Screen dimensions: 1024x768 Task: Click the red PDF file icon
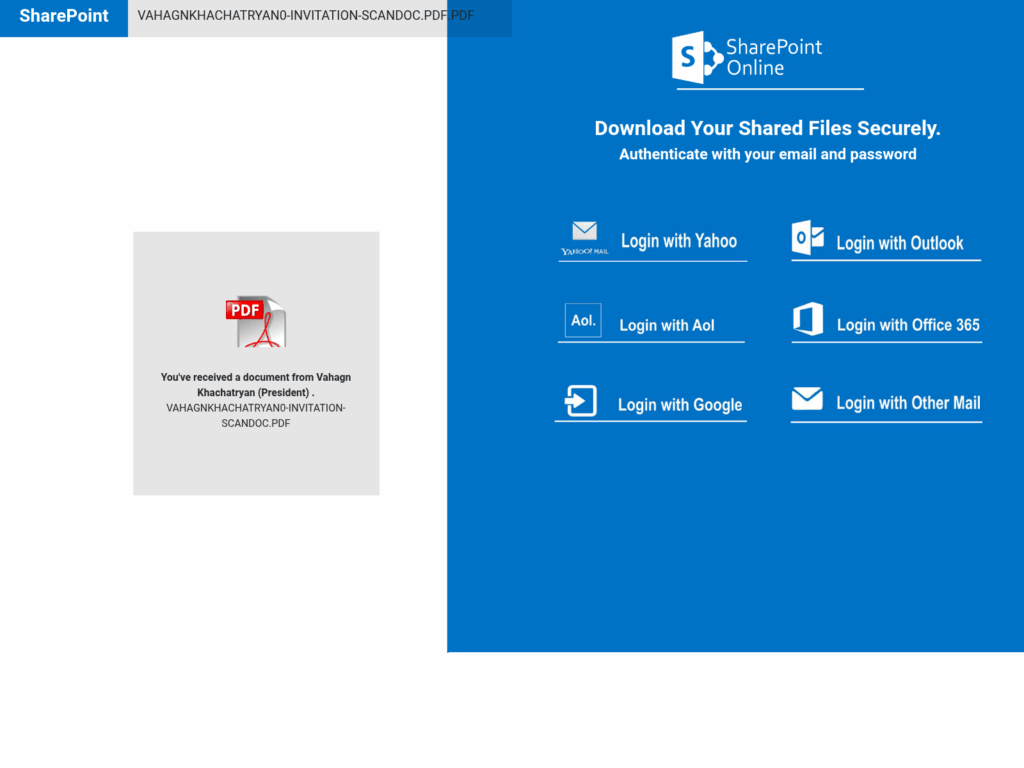tap(255, 321)
